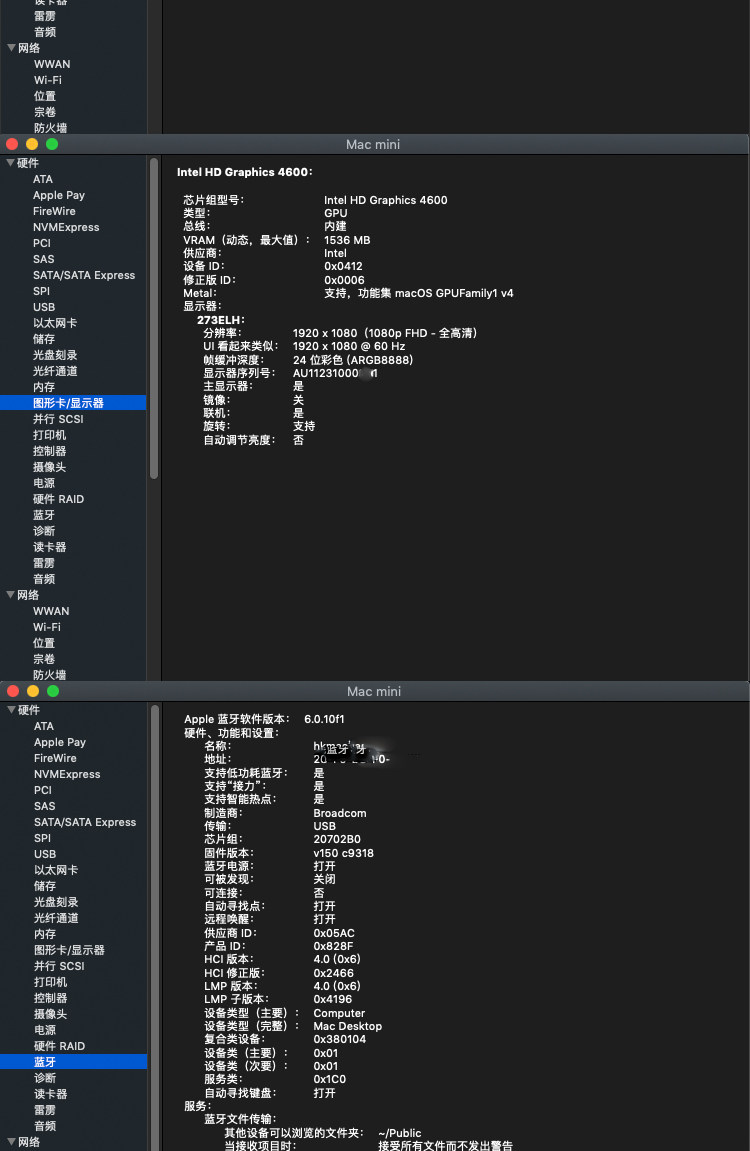The width and height of the screenshot is (750, 1151).
Task: Click the VRAM value '1536 MB'
Action: 347,240
